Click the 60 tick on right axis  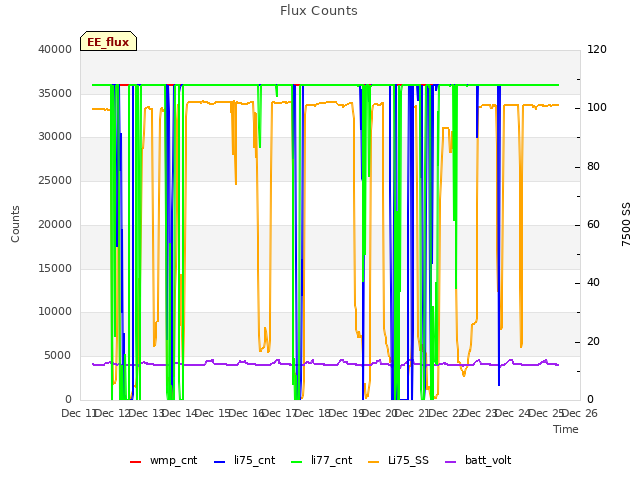pos(593,224)
